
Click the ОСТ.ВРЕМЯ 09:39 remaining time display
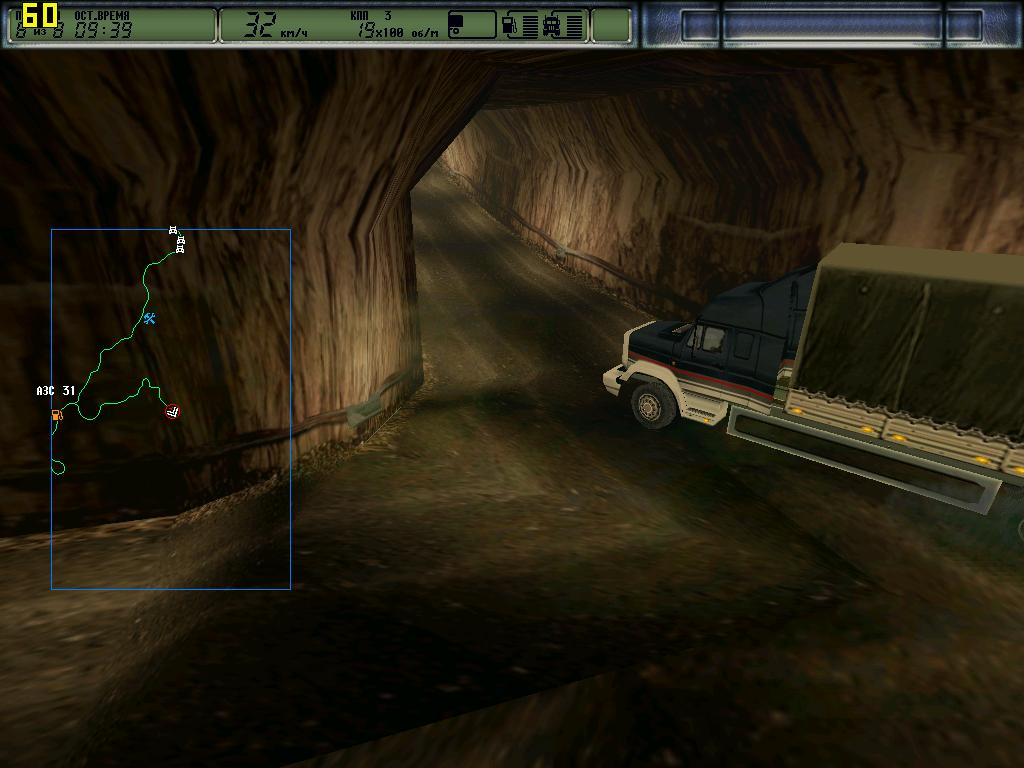(100, 25)
